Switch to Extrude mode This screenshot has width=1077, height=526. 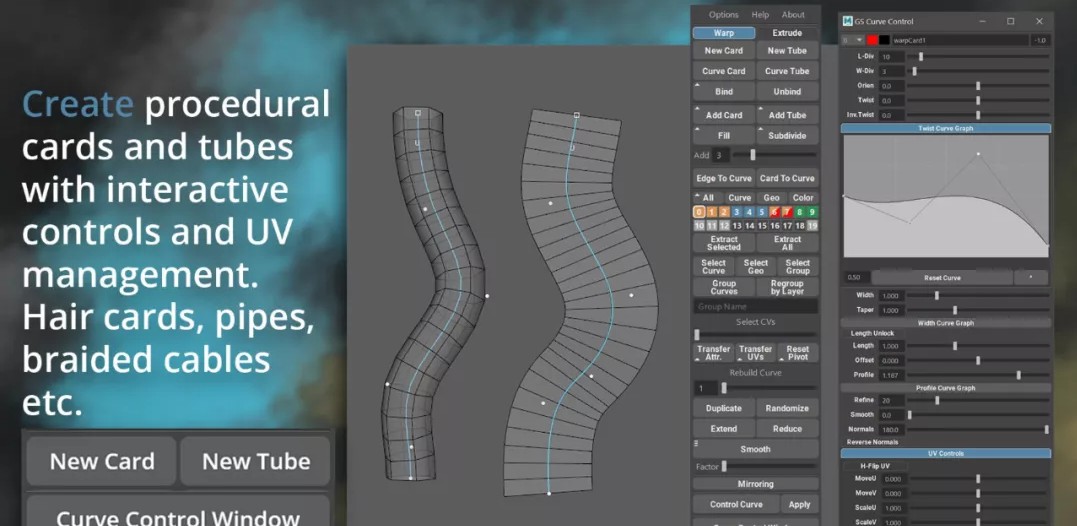787,33
